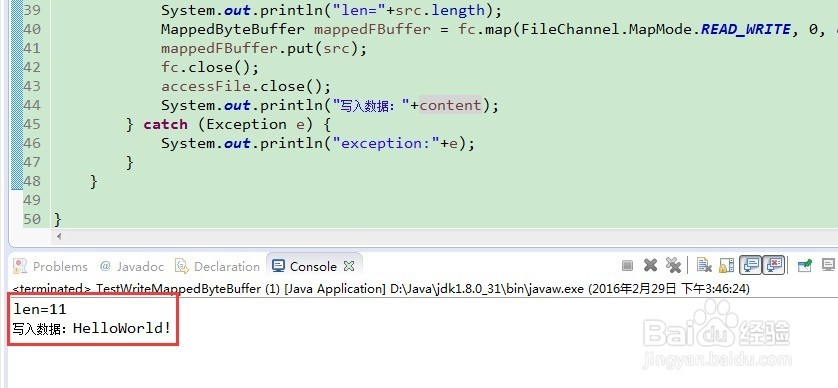Click 'MappedByteBuffer' type name on line 40
Image resolution: width=838 pixels, height=388 pixels.
(232, 29)
